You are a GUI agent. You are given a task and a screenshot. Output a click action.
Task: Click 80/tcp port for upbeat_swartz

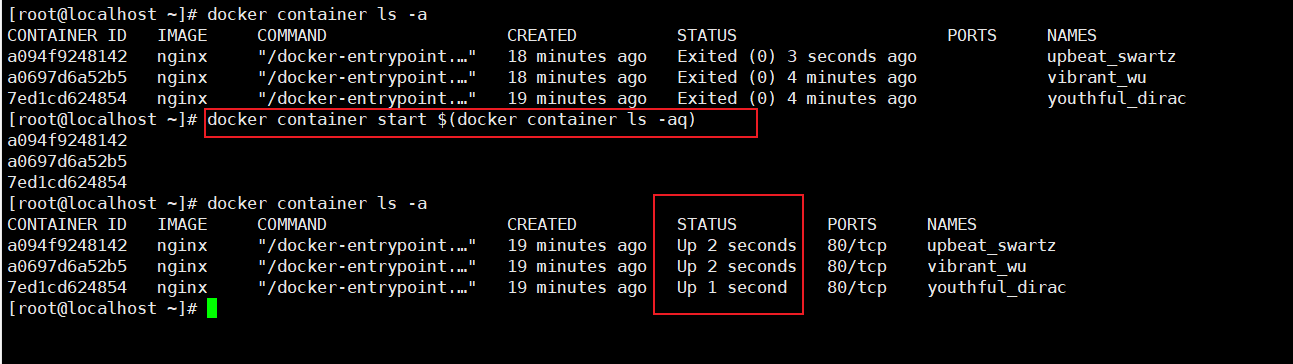(x=857, y=246)
